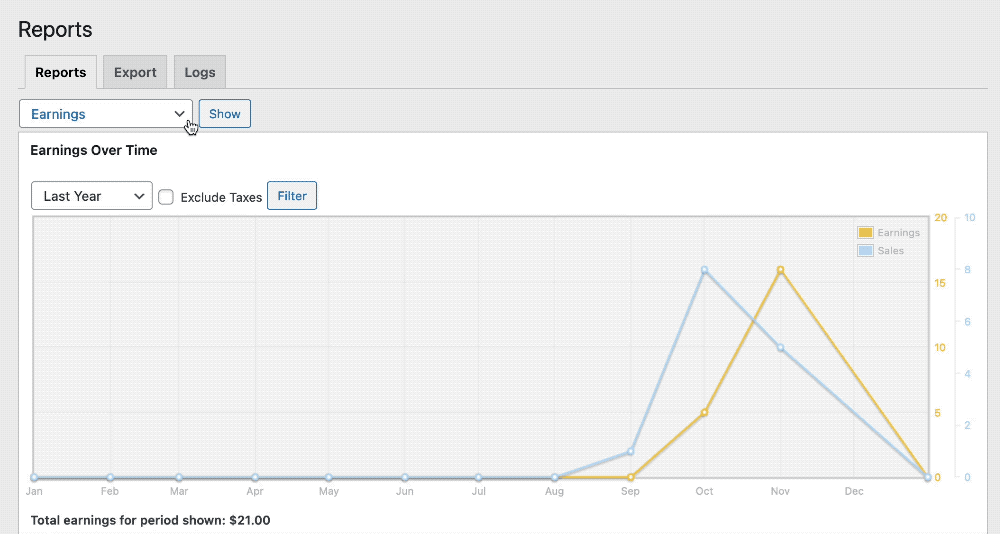Click the Earnings data point at Oct
Screen dimensions: 1000x534
tap(705, 412)
